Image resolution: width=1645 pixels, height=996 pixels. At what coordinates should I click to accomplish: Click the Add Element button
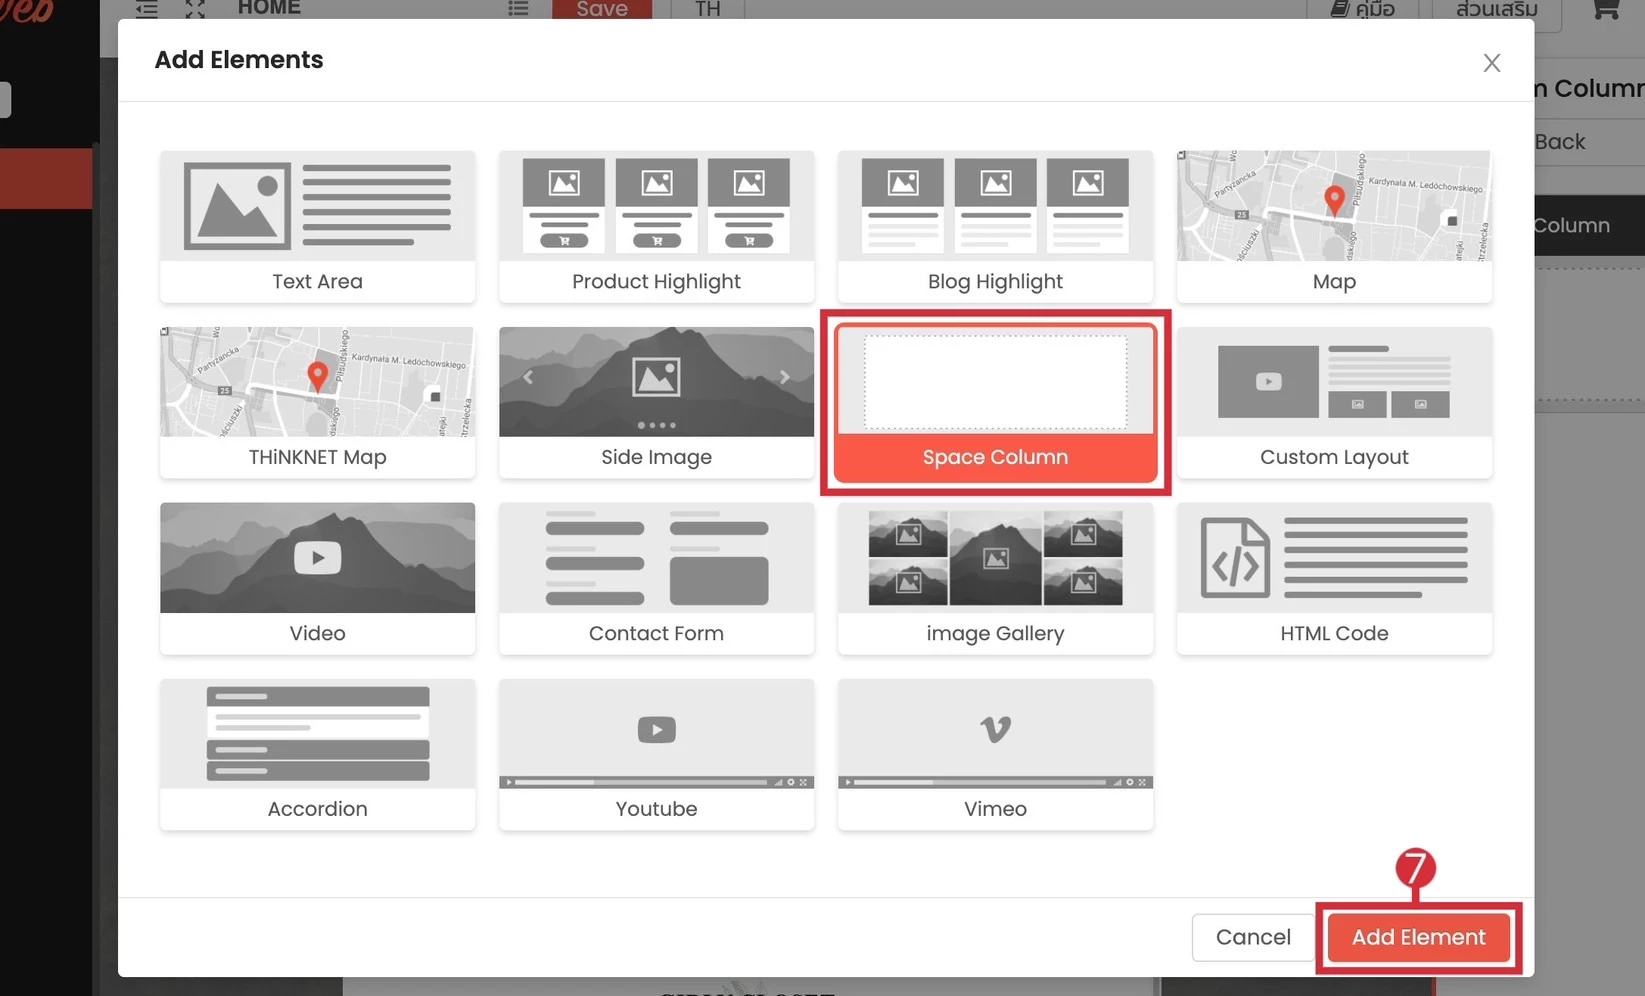(1418, 937)
